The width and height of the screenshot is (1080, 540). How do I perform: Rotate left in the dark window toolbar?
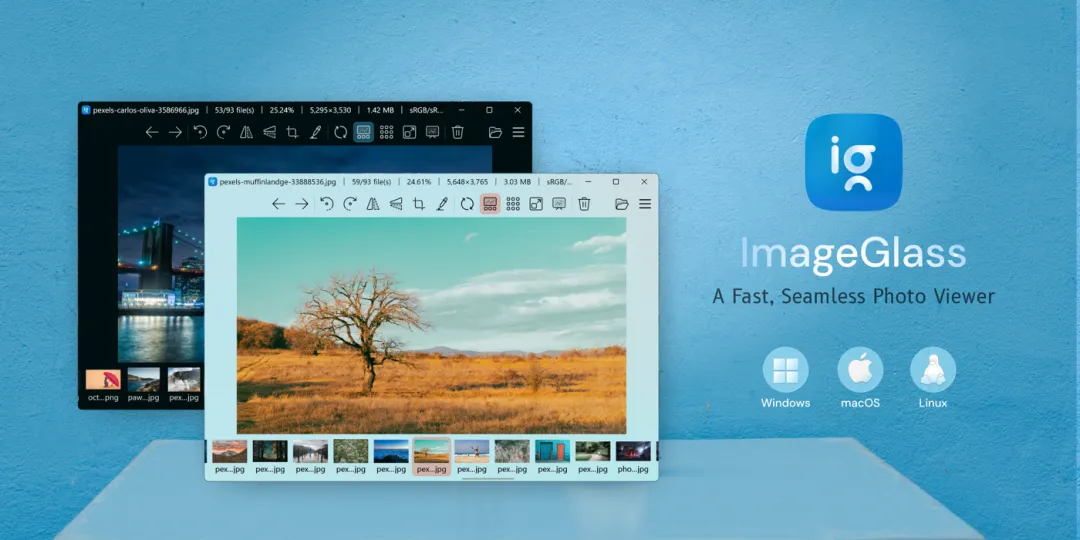(200, 132)
